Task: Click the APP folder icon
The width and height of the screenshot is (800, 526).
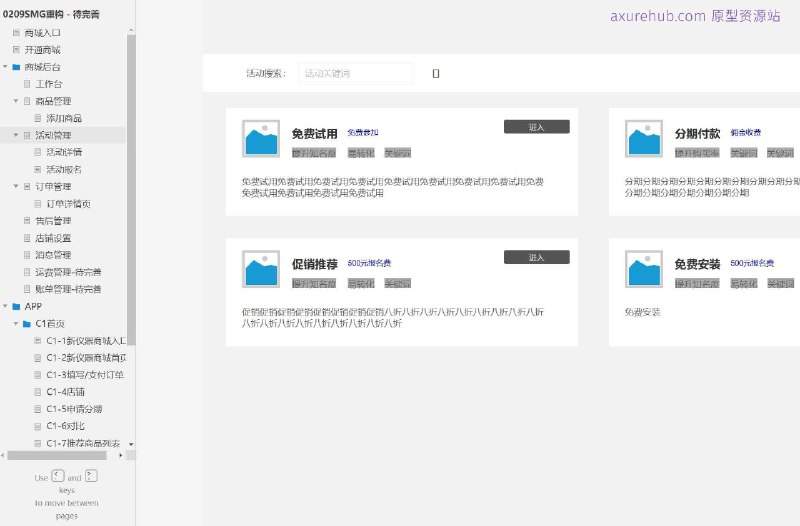Action: point(16,307)
